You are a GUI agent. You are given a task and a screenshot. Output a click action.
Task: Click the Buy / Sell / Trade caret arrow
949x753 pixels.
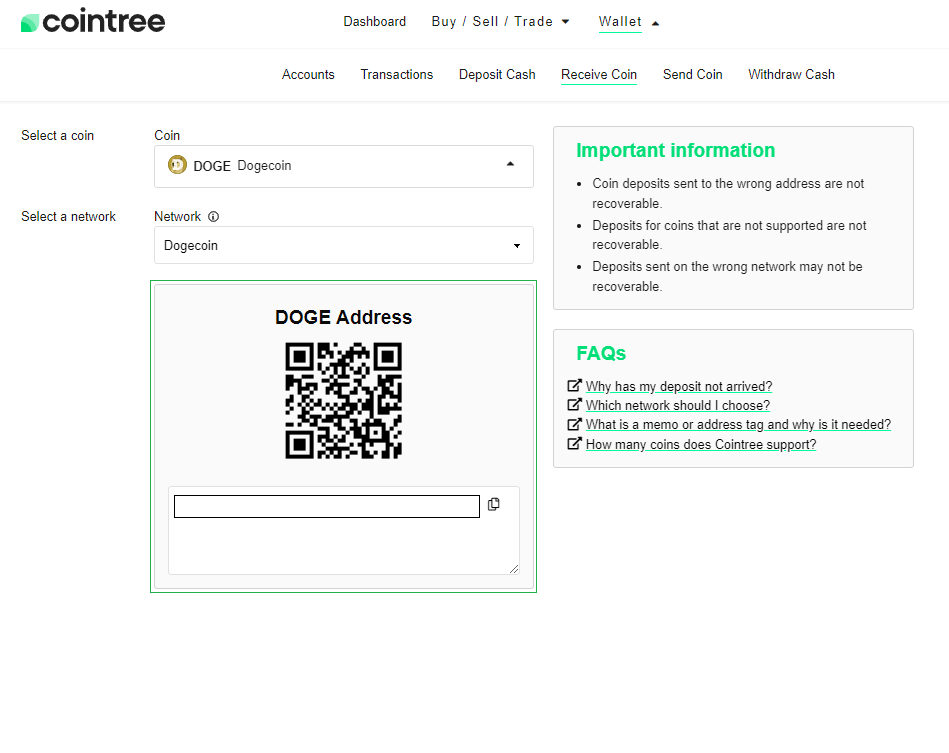[565, 22]
